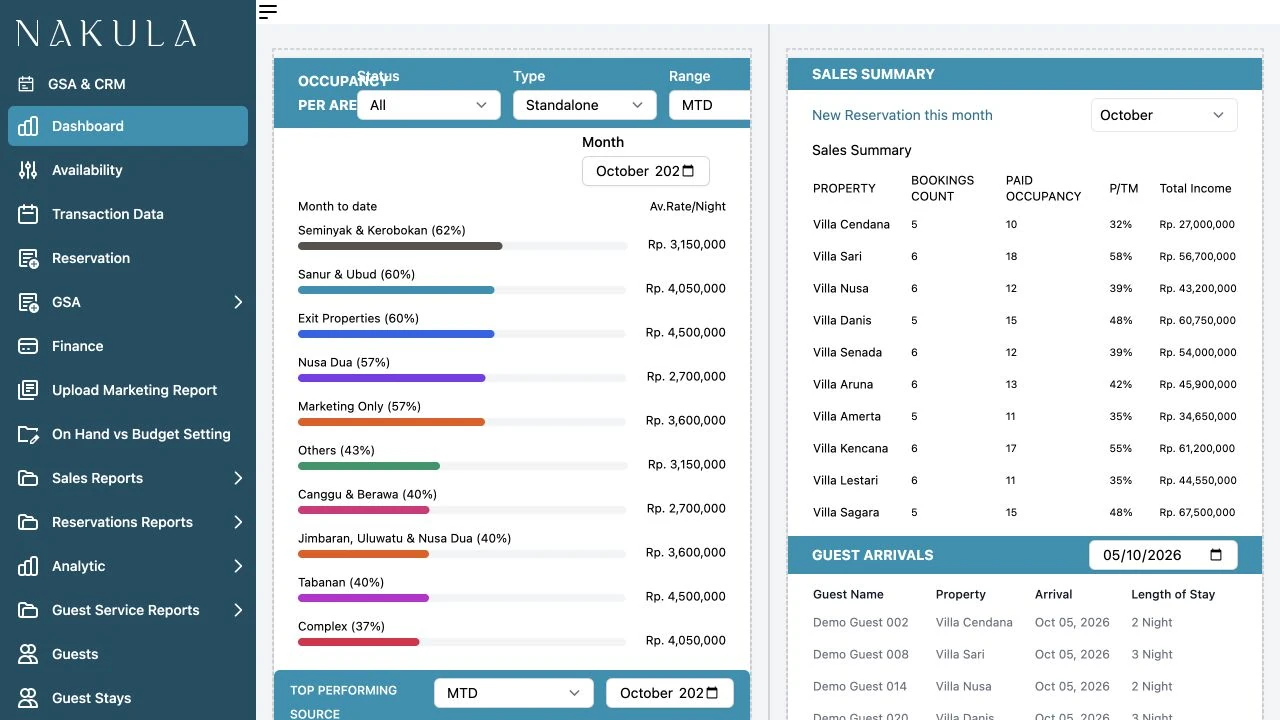Open the Status dropdown showing All
1280x720 pixels.
click(x=429, y=105)
